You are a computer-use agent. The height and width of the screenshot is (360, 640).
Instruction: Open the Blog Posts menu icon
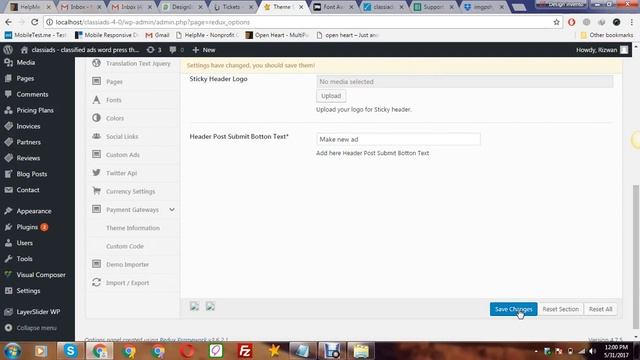[x=8, y=174]
